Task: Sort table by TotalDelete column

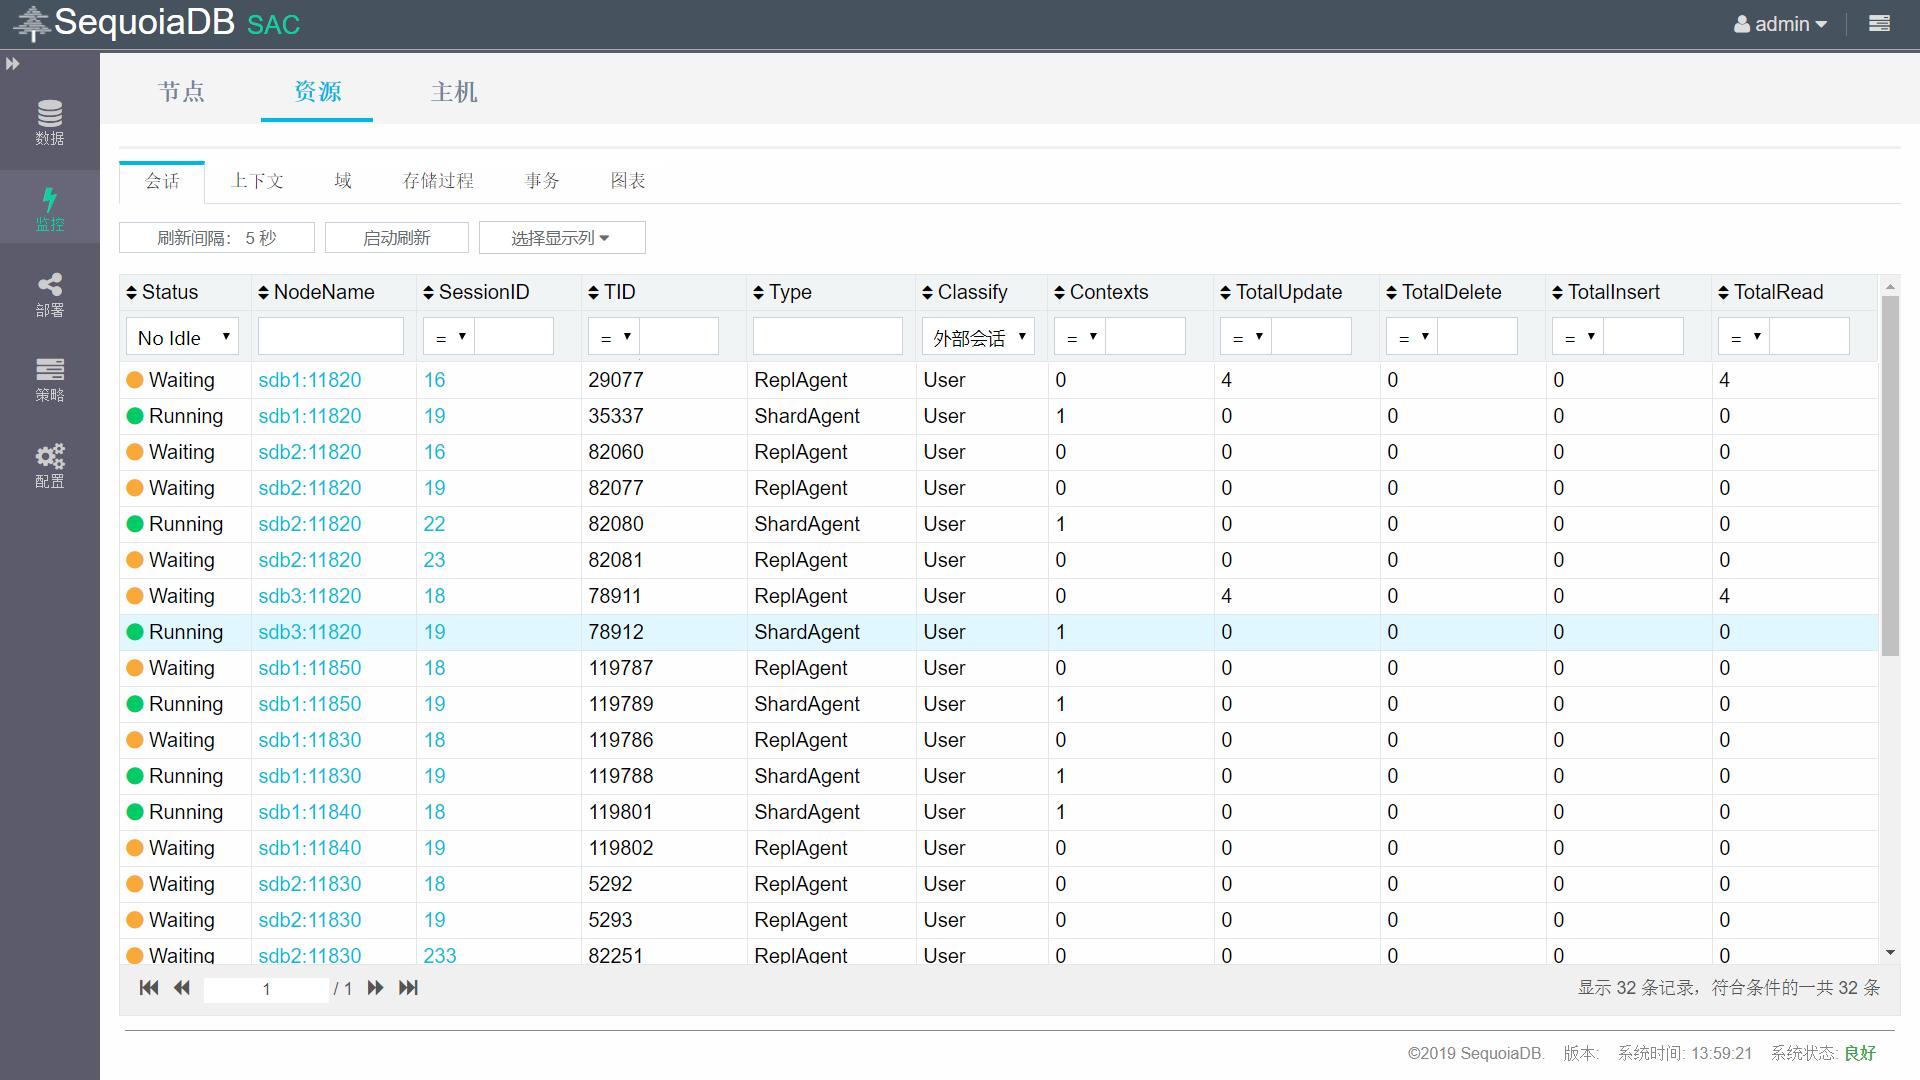Action: [1443, 292]
